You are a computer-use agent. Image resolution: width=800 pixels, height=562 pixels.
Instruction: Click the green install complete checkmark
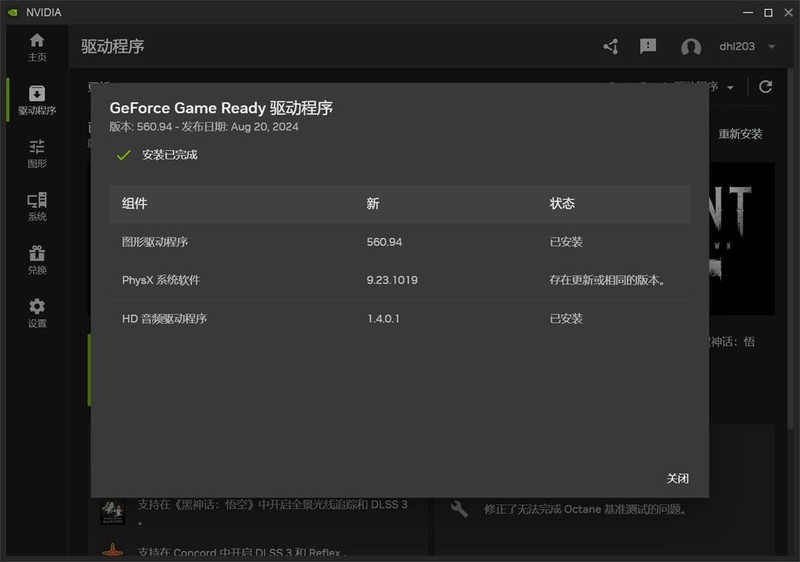coord(123,155)
